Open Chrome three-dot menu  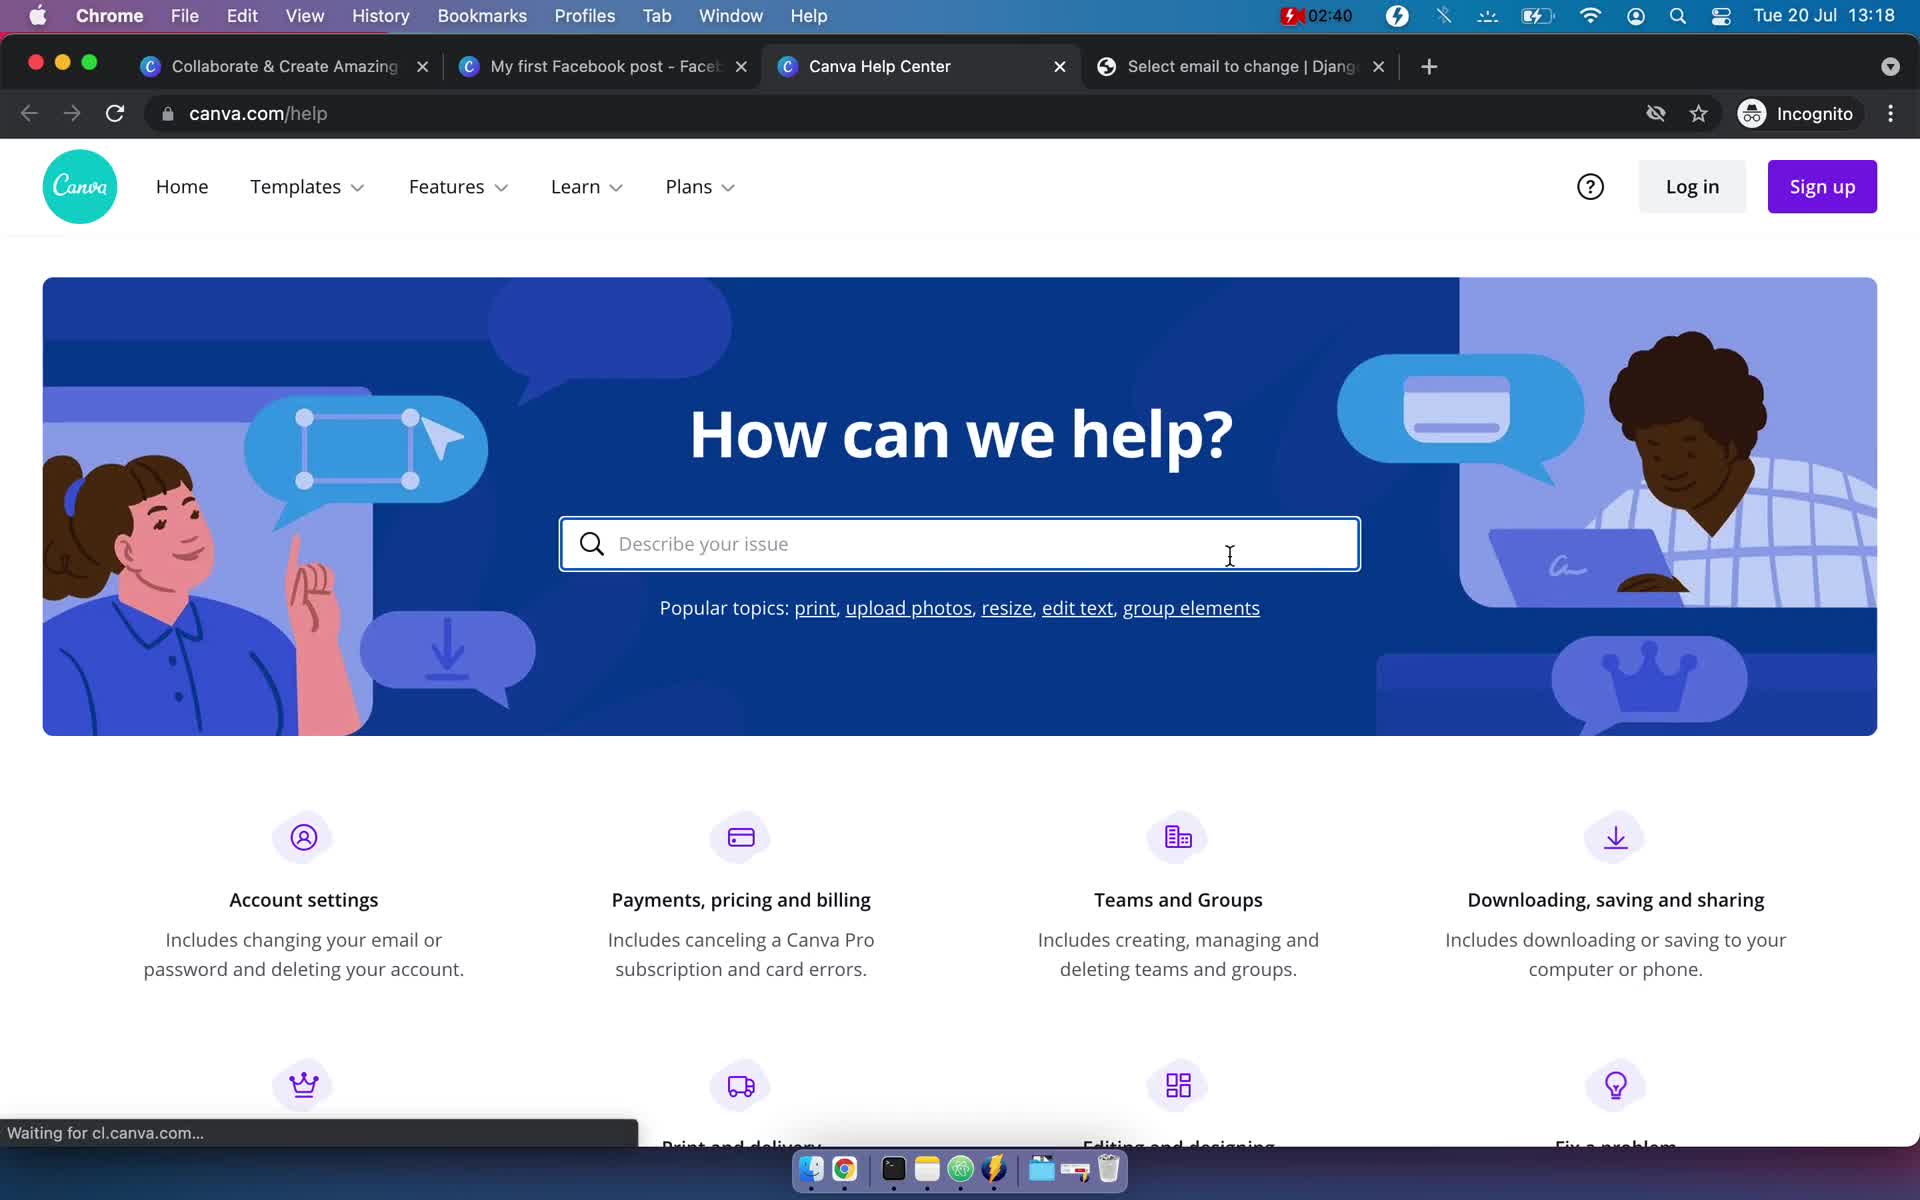[1890, 114]
